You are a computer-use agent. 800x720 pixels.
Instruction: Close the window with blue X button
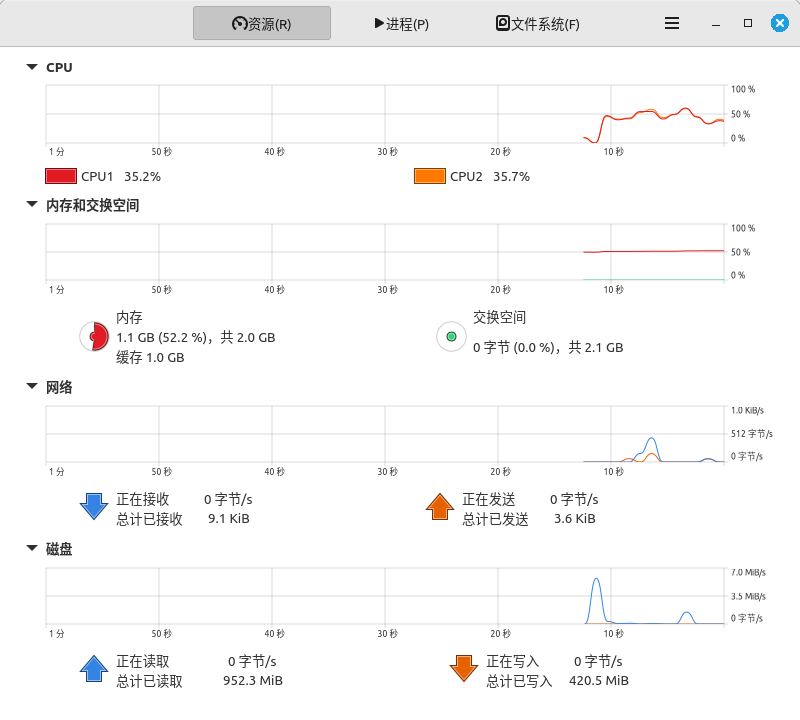[780, 23]
